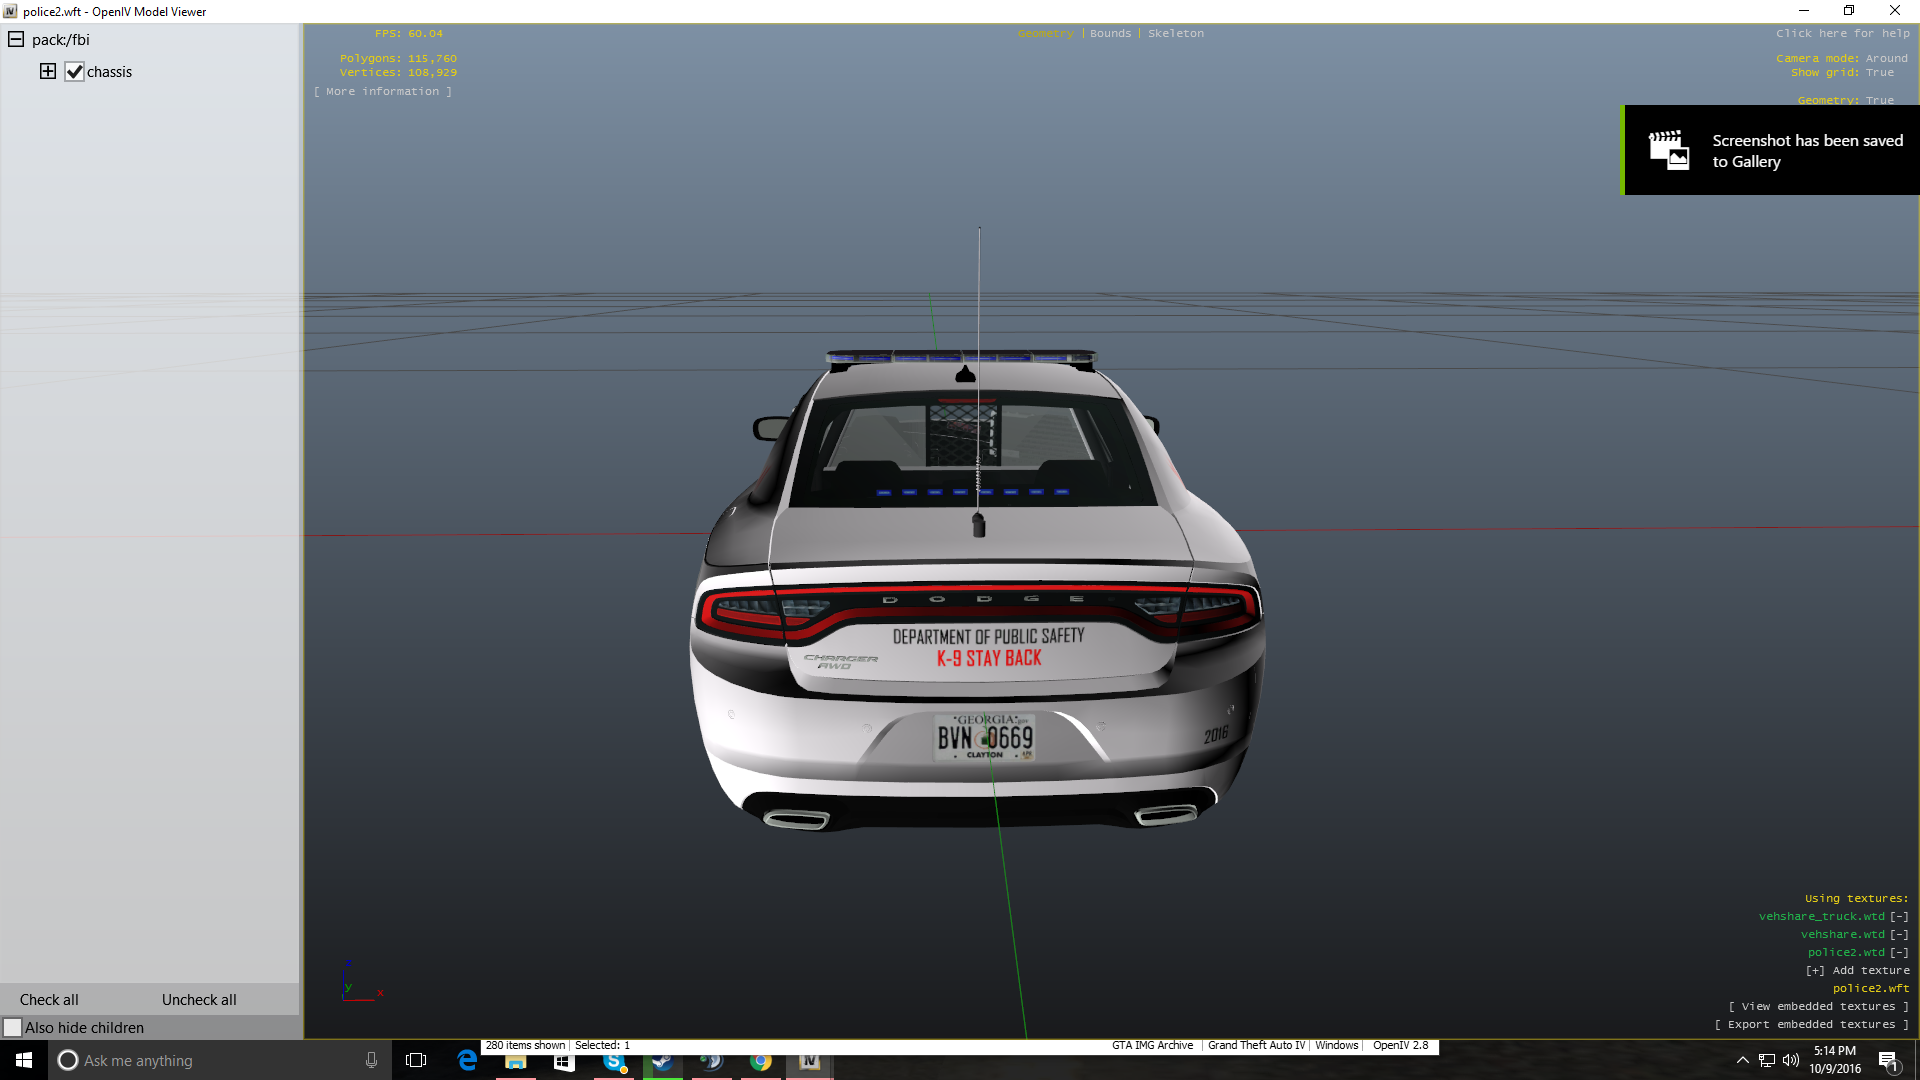Viewport: 1920px width, 1080px height.
Task: Enable Also hide children checkbox
Action: click(x=13, y=1028)
